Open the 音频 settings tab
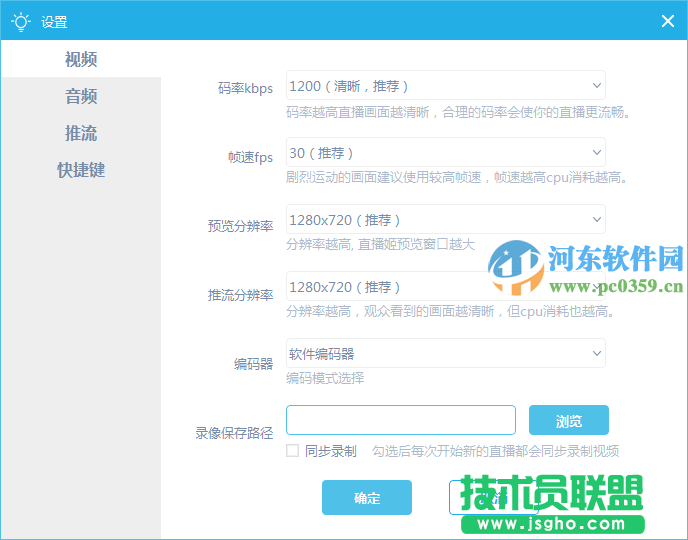Image resolution: width=688 pixels, height=540 pixels. click(x=81, y=96)
